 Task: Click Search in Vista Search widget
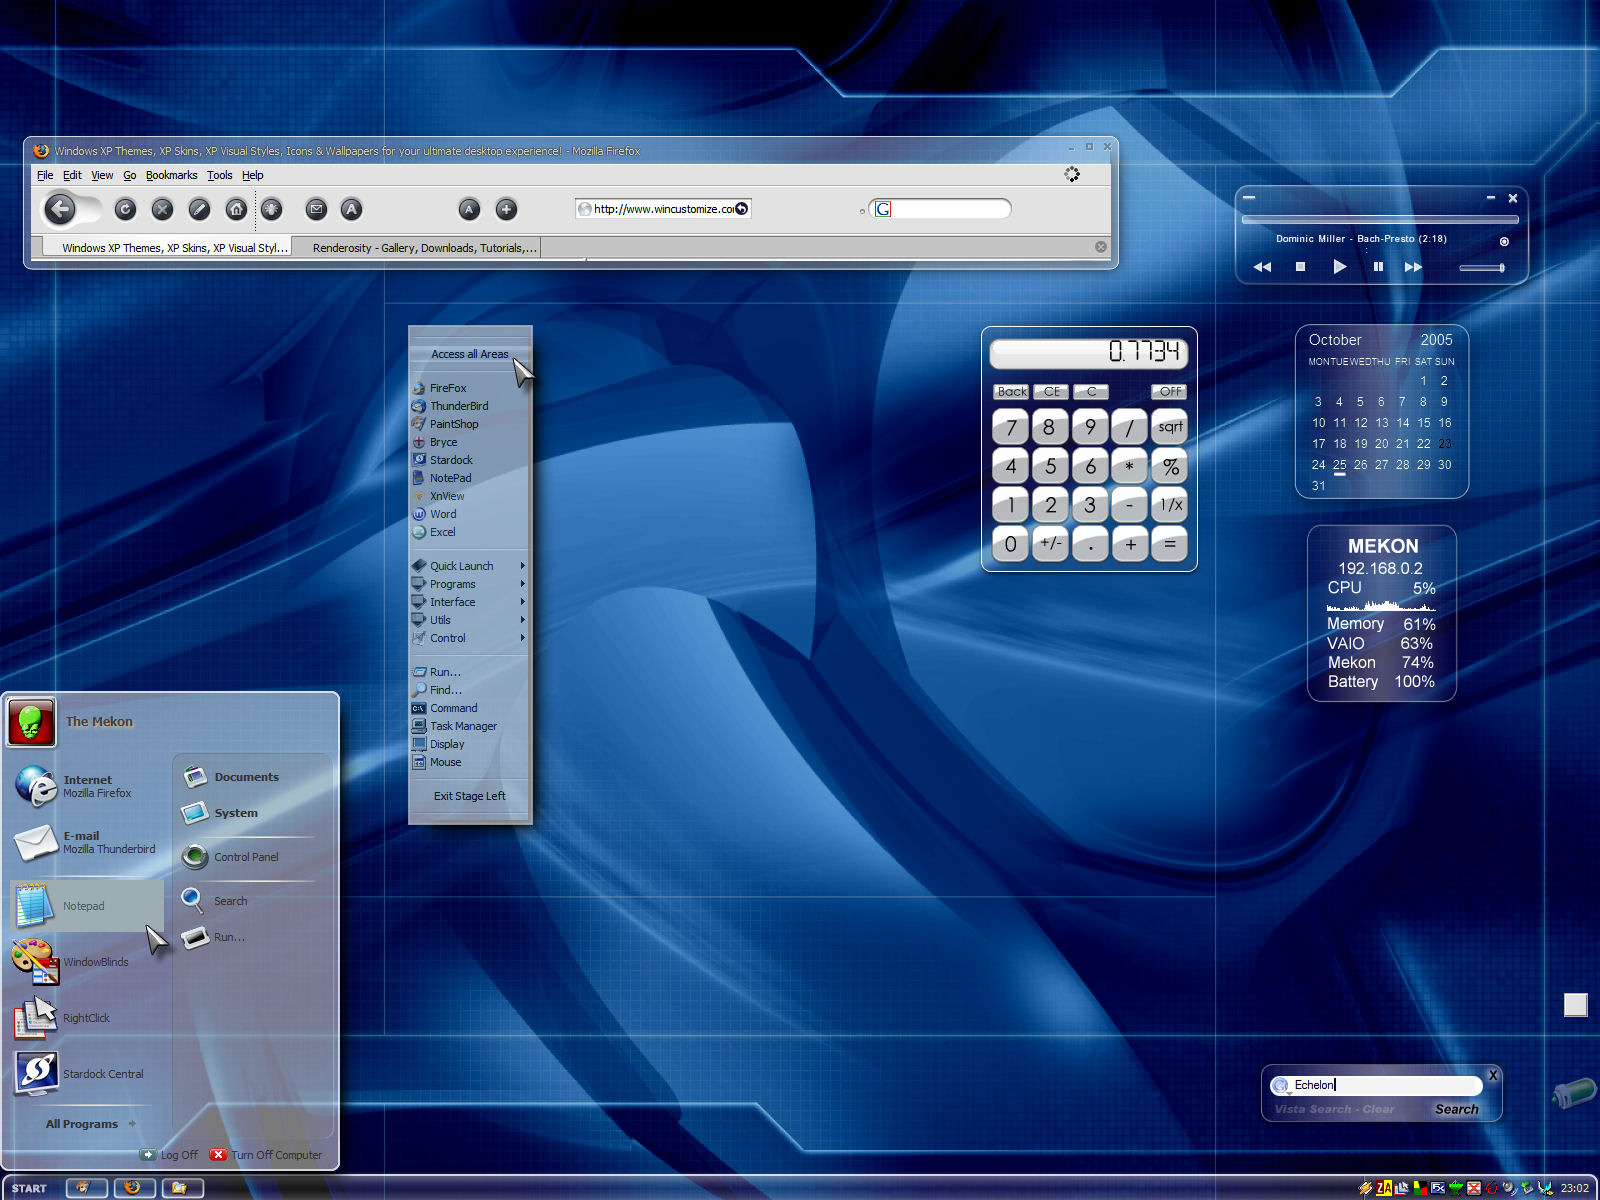[x=1456, y=1109]
